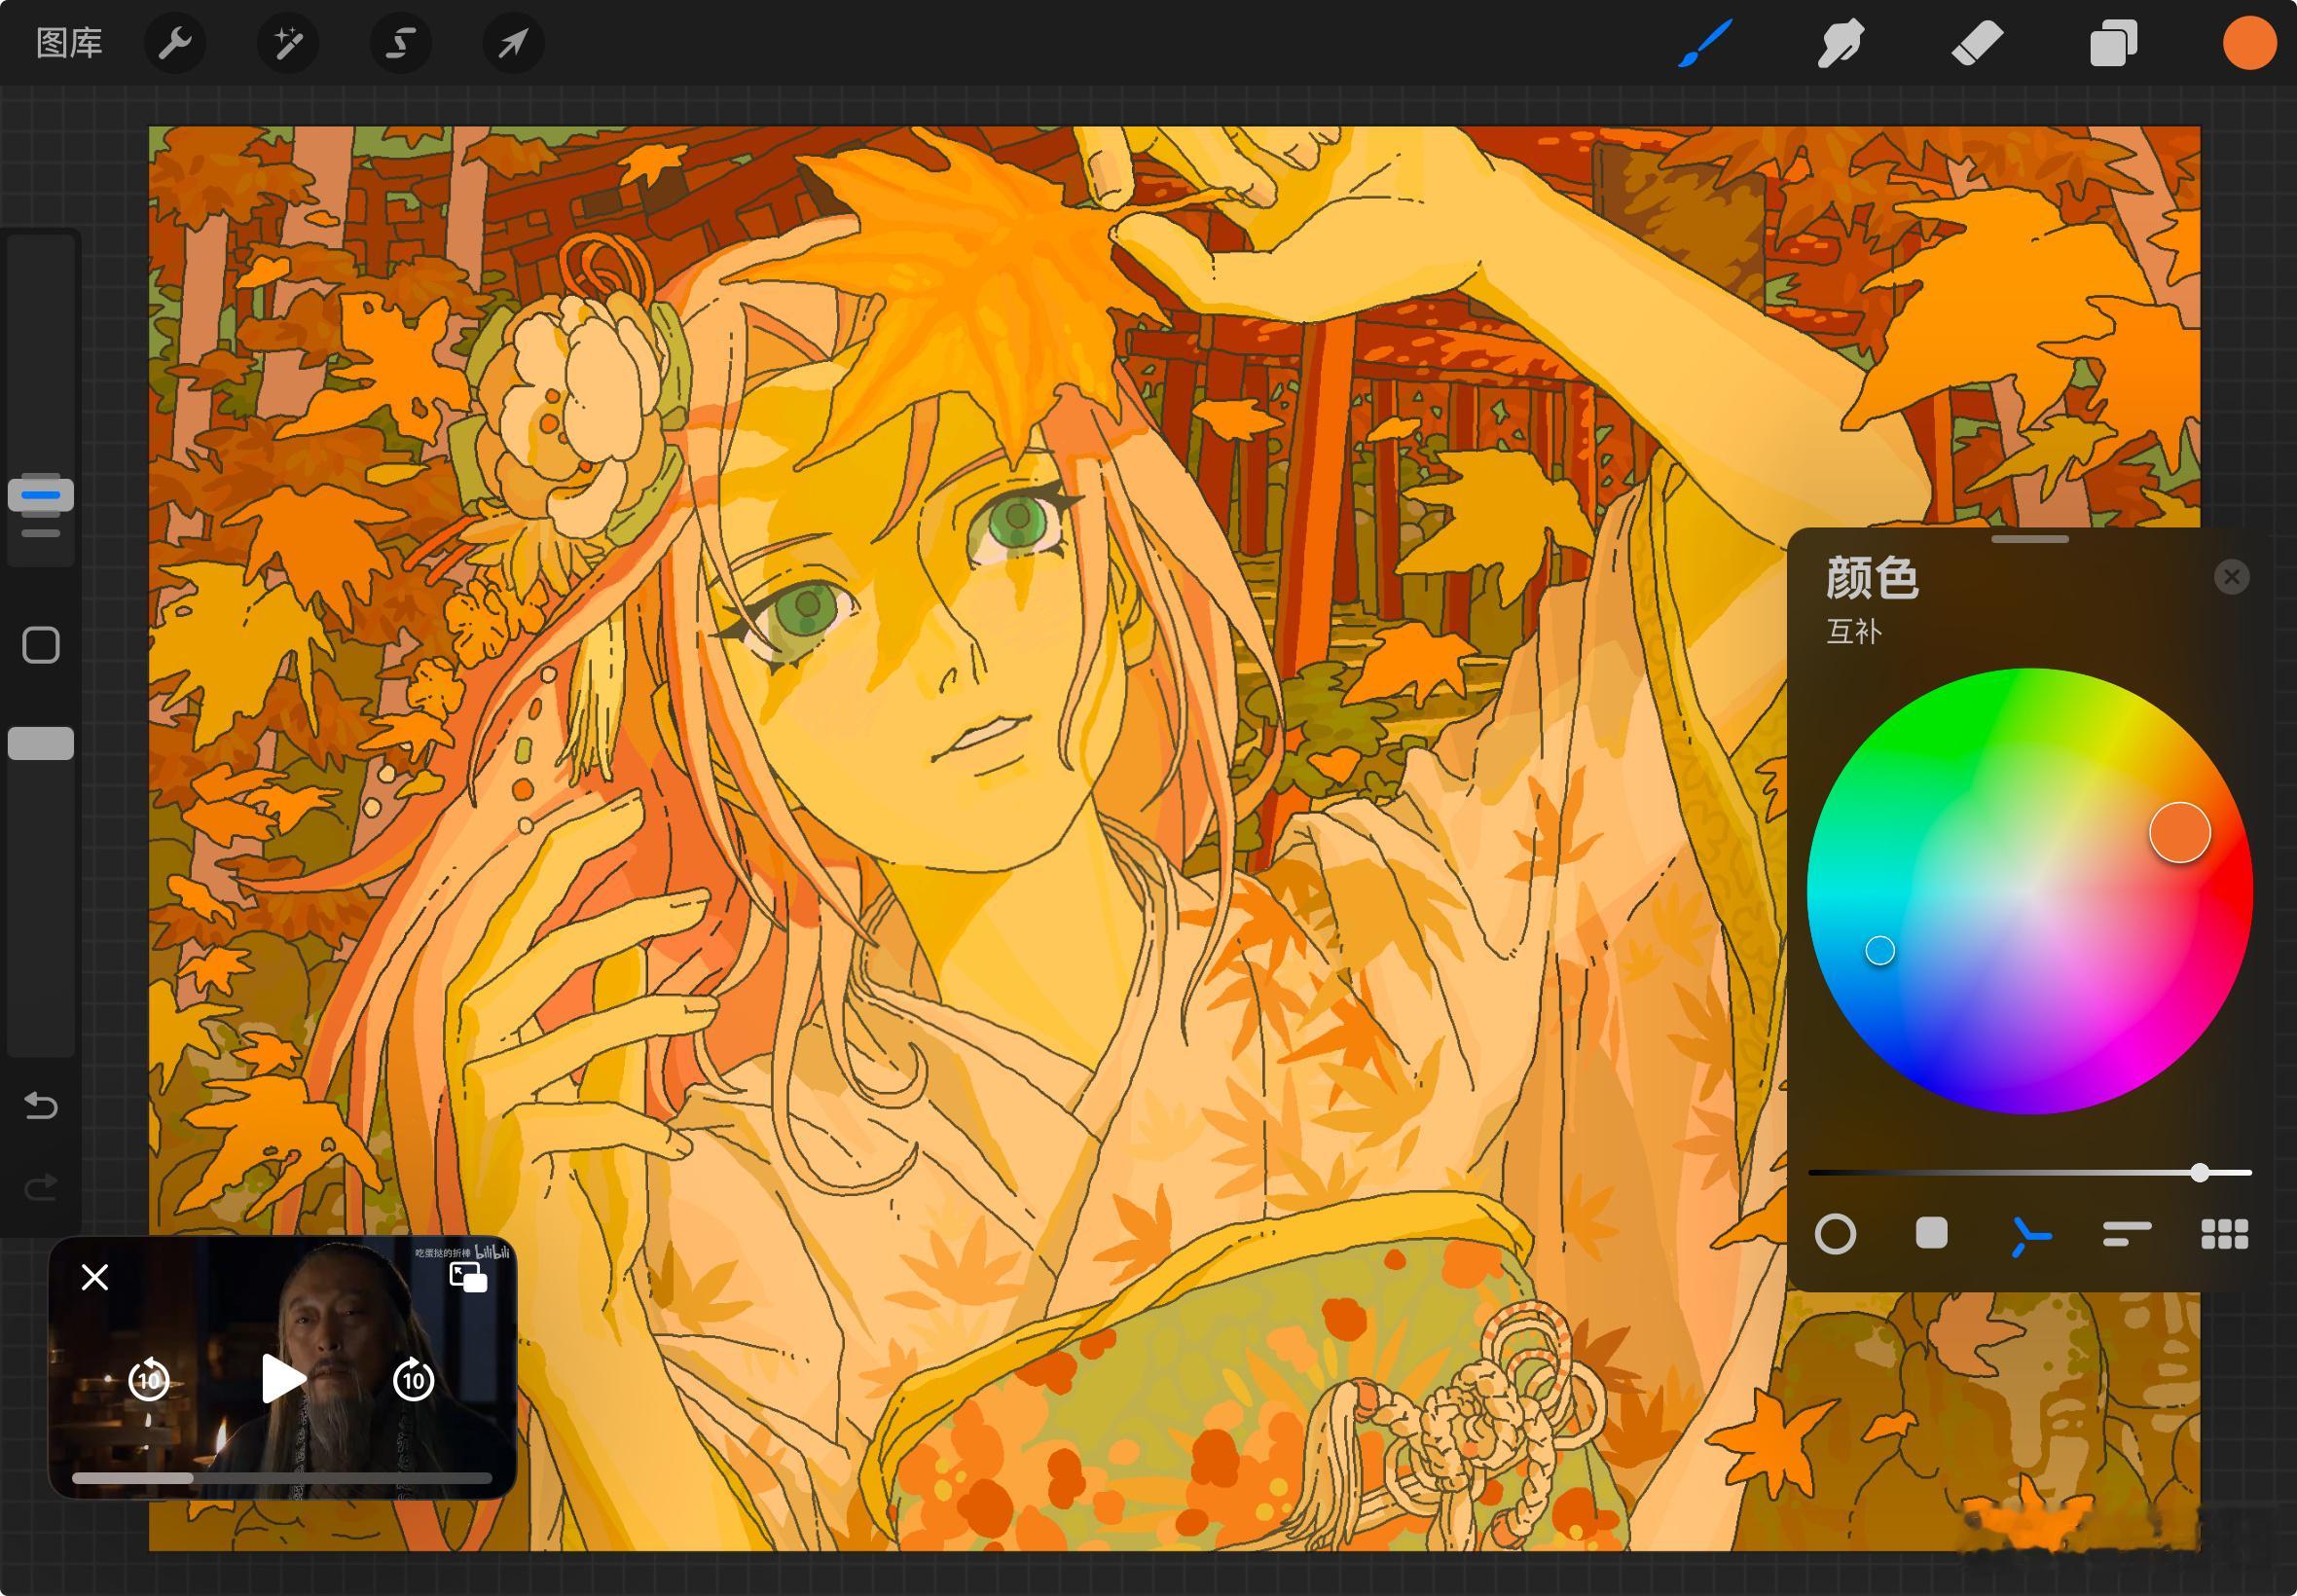This screenshot has height=1596, width=2297.
Task: Undo the last action
Action: tap(41, 1105)
